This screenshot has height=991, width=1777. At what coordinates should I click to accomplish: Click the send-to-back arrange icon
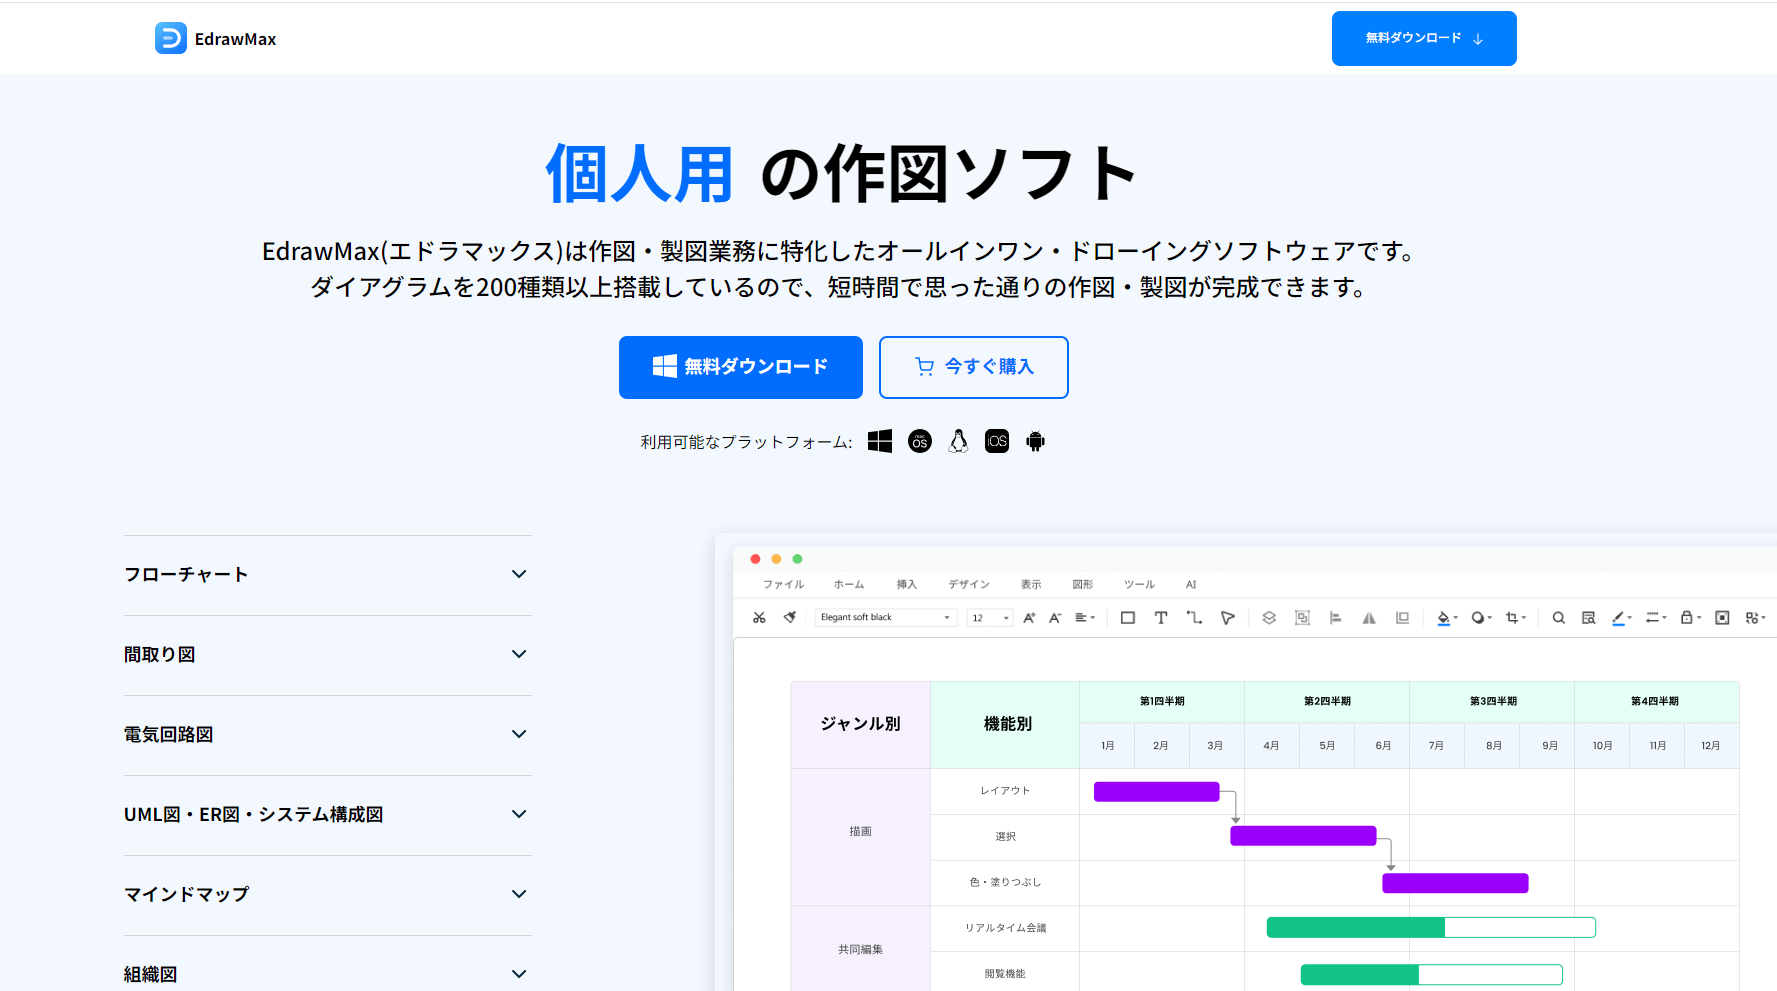click(x=1402, y=618)
